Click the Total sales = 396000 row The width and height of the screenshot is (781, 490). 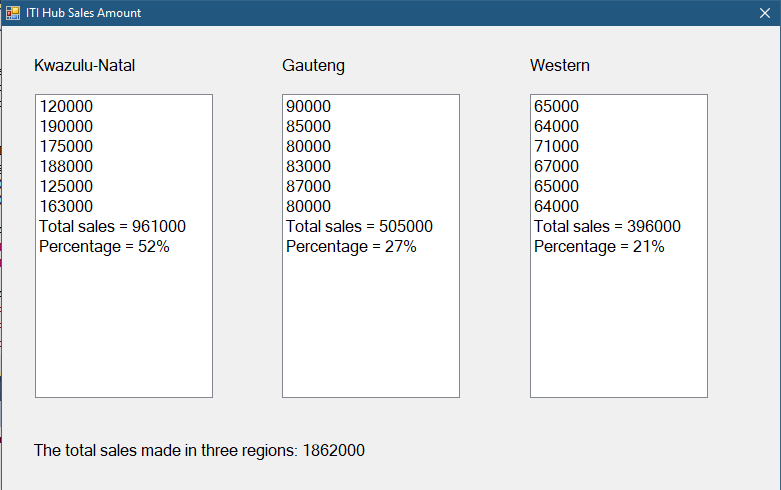[x=607, y=227]
